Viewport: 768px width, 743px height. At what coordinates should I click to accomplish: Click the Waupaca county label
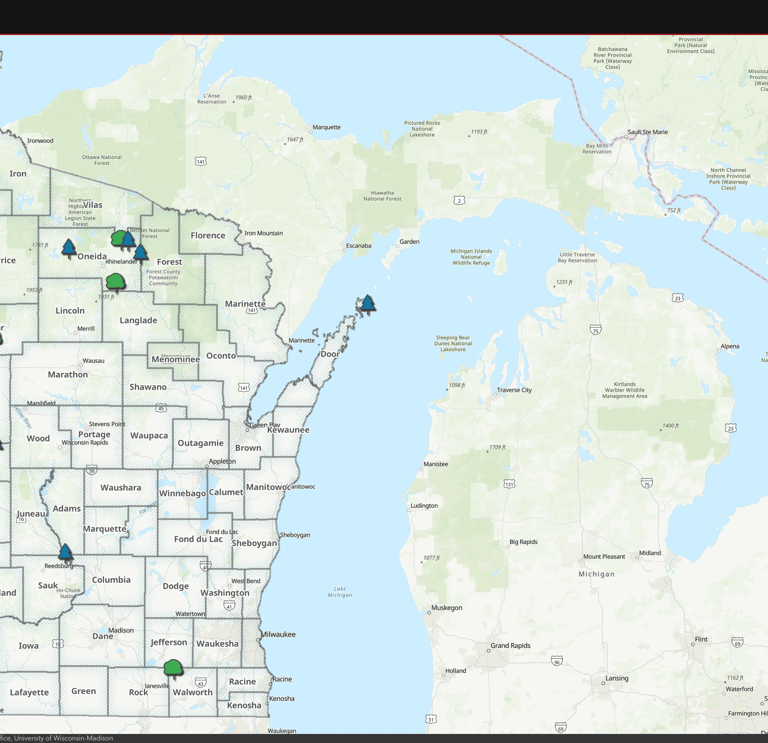(149, 435)
